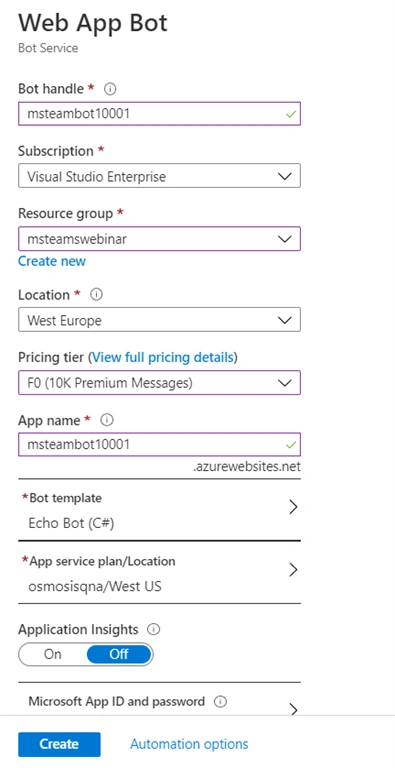Image resolution: width=395 pixels, height=768 pixels.
Task: Click the App name info icon
Action: click(106, 420)
